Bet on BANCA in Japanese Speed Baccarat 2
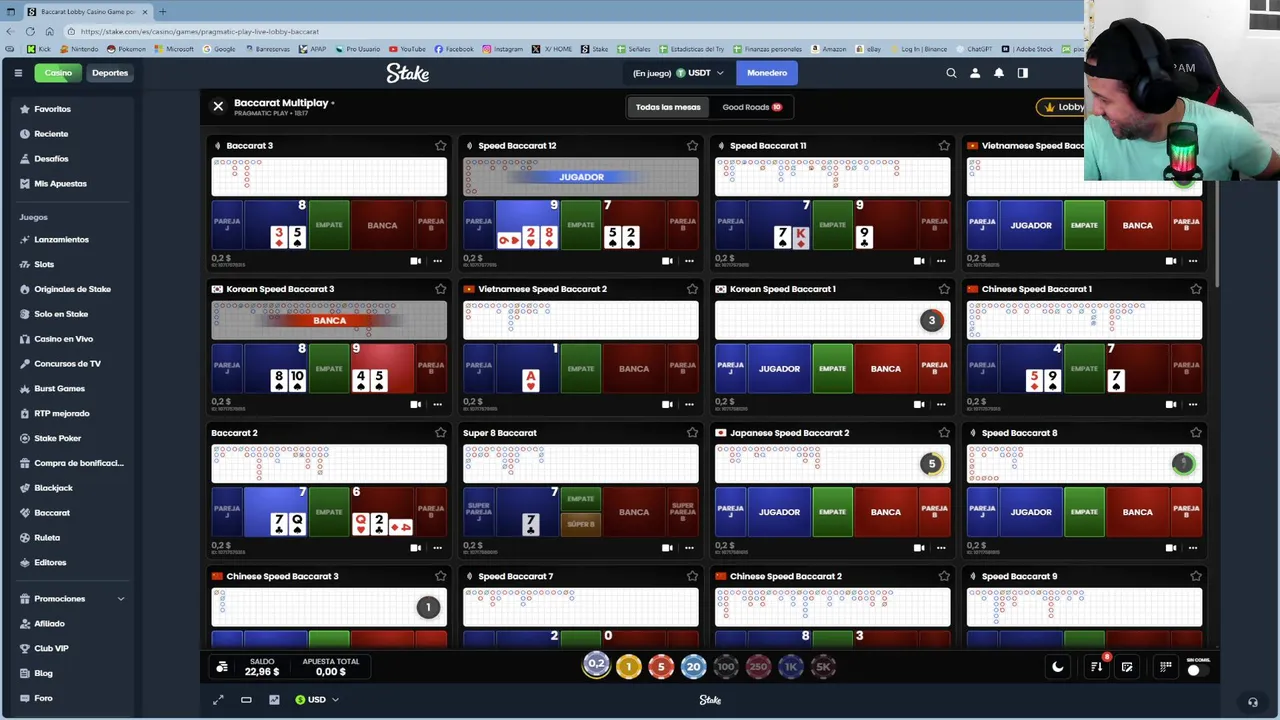This screenshot has height=720, width=1280. tap(885, 512)
